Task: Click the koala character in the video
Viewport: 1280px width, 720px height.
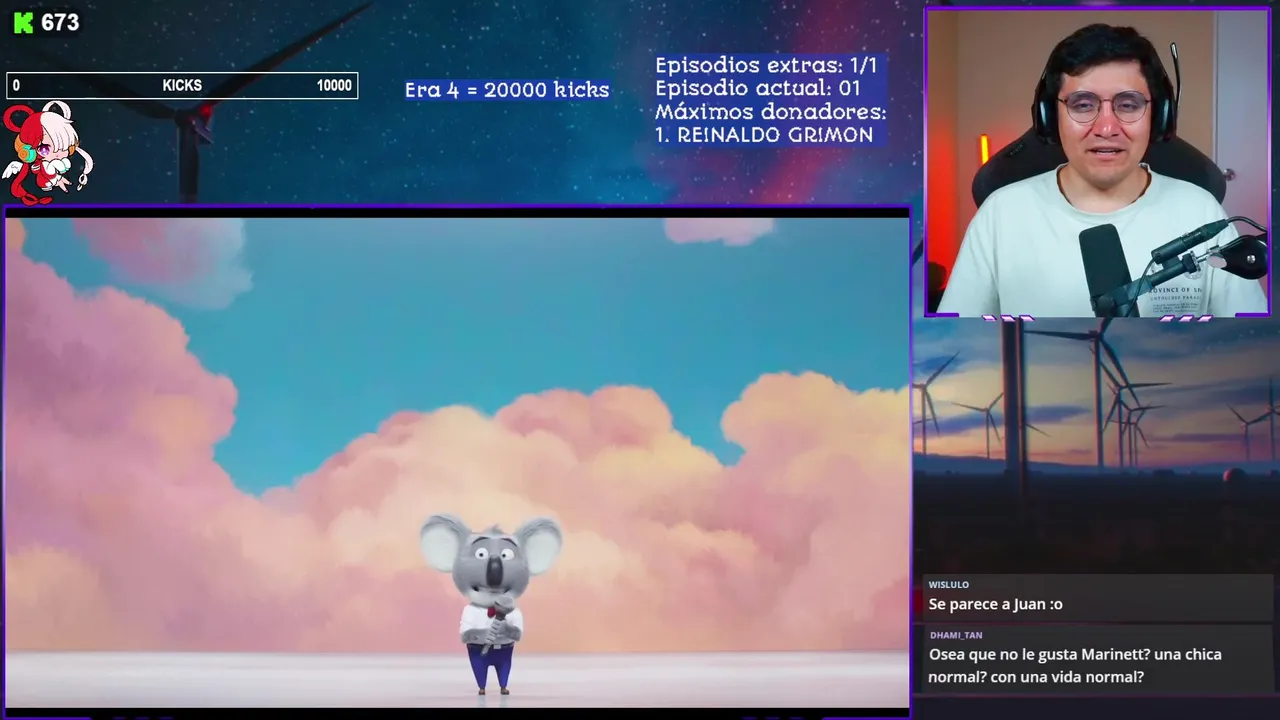Action: click(x=491, y=603)
